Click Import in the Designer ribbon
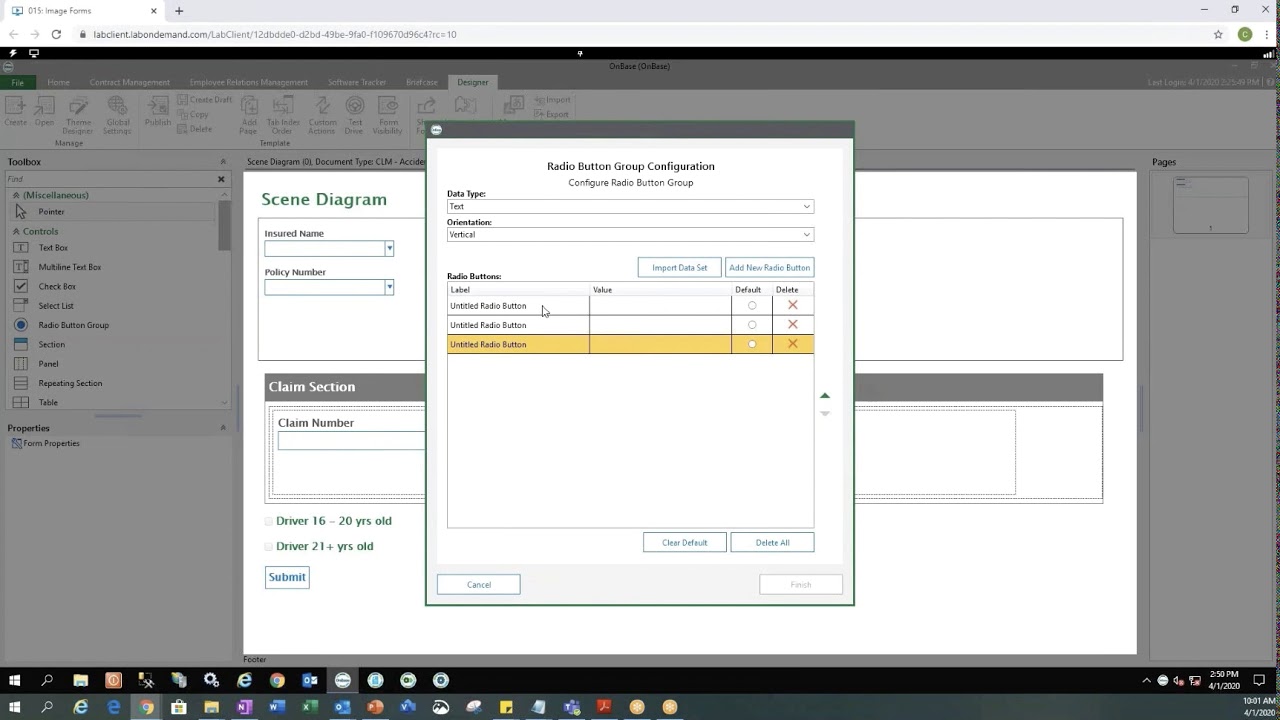This screenshot has height=720, width=1280. click(x=551, y=100)
